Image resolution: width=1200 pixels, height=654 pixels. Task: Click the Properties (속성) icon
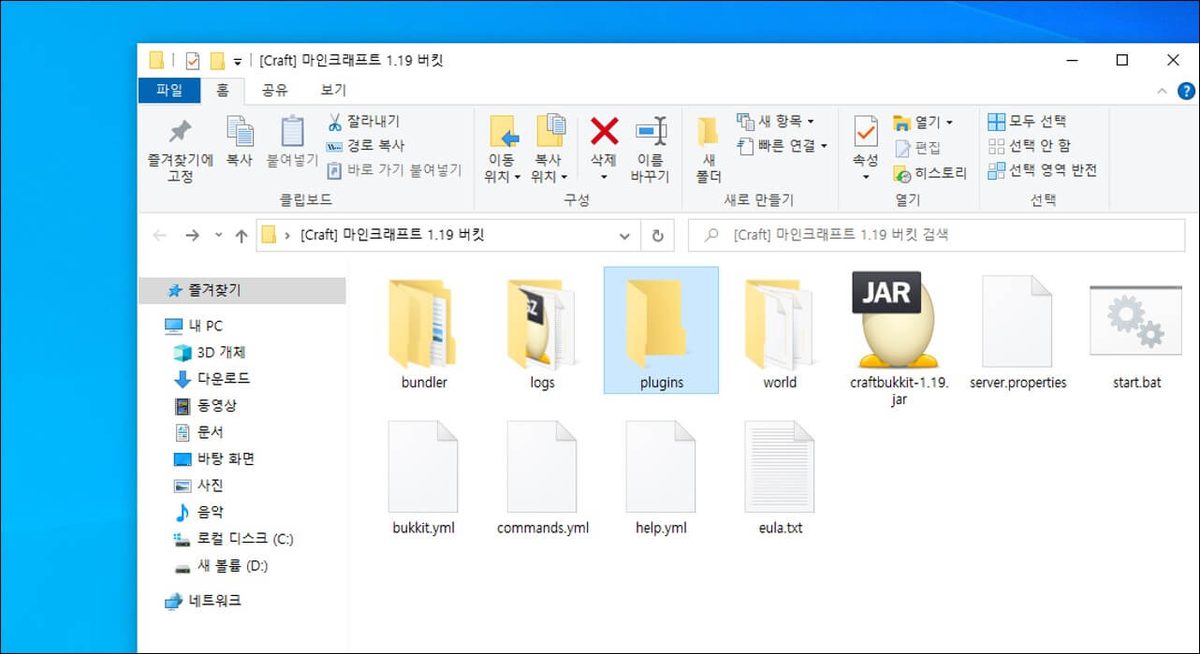coord(865,131)
